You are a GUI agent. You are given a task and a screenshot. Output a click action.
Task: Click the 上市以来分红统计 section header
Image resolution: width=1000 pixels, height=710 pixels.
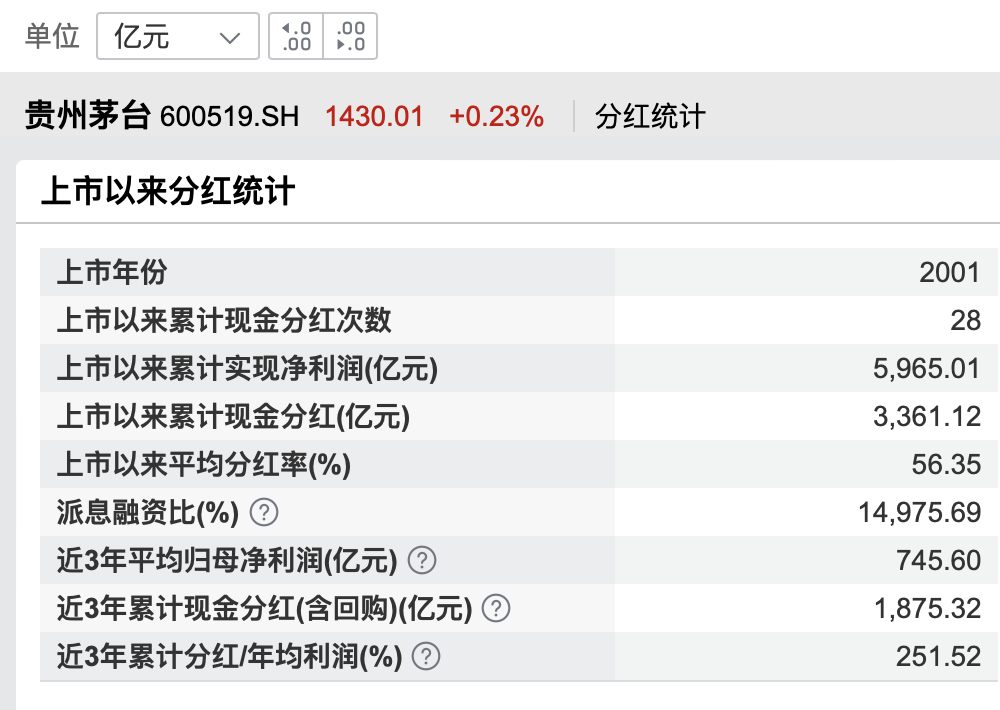pyautogui.click(x=168, y=191)
